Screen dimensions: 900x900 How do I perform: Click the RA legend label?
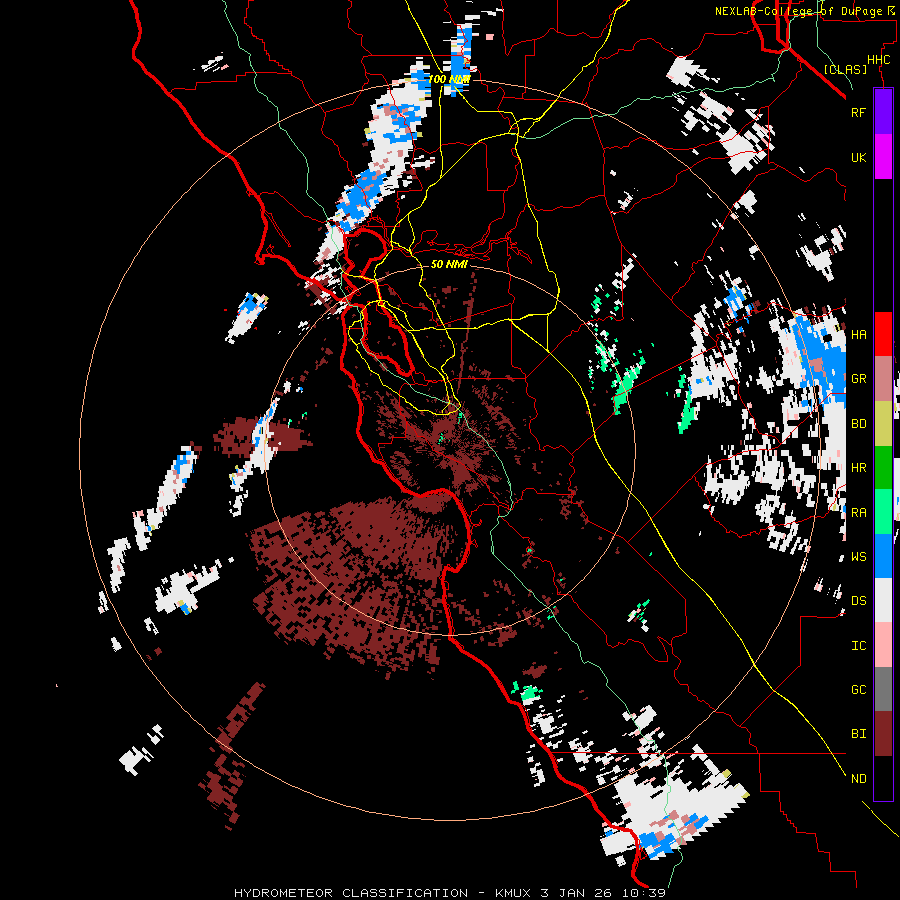pyautogui.click(x=858, y=512)
